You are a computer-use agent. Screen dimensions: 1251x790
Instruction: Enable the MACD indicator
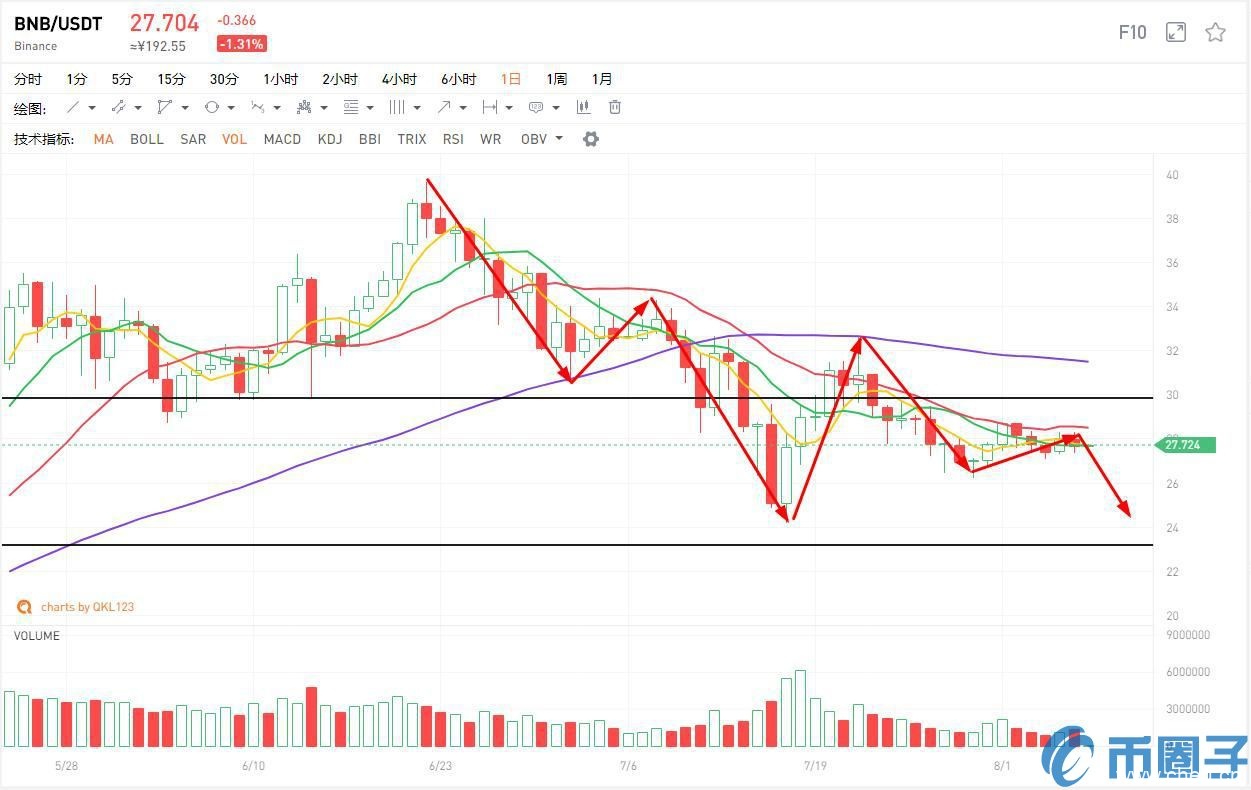pyautogui.click(x=282, y=139)
